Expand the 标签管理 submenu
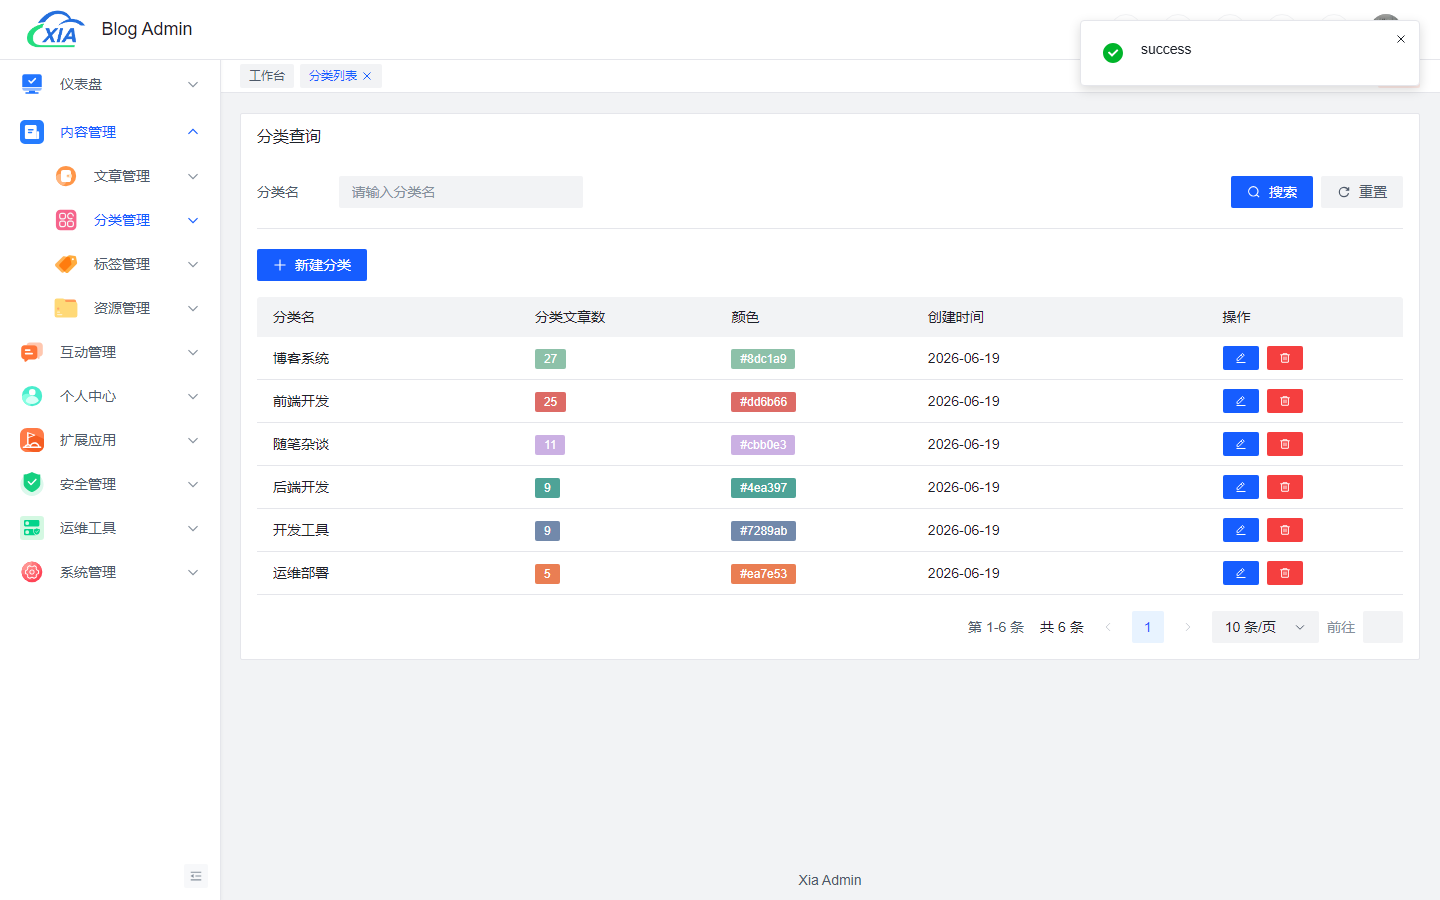This screenshot has height=900, width=1440. tap(193, 264)
